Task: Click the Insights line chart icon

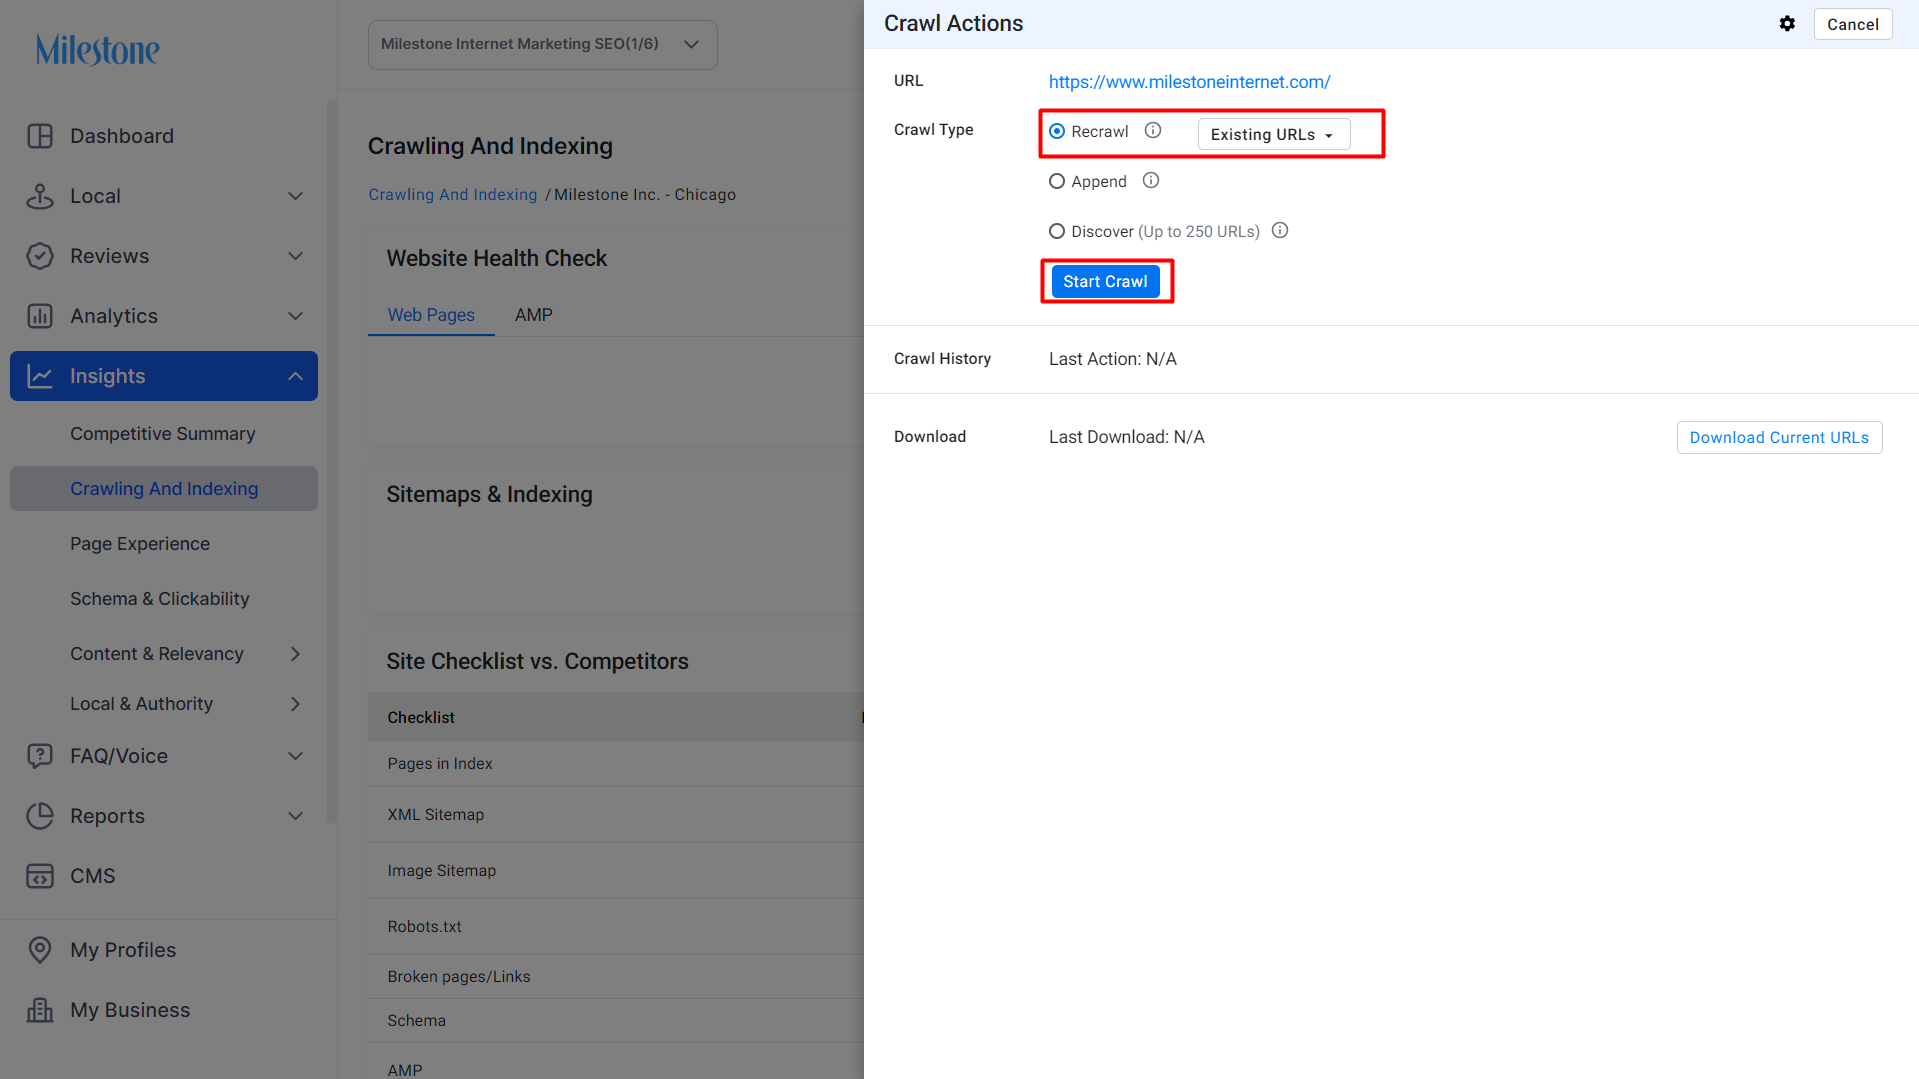Action: [40, 376]
